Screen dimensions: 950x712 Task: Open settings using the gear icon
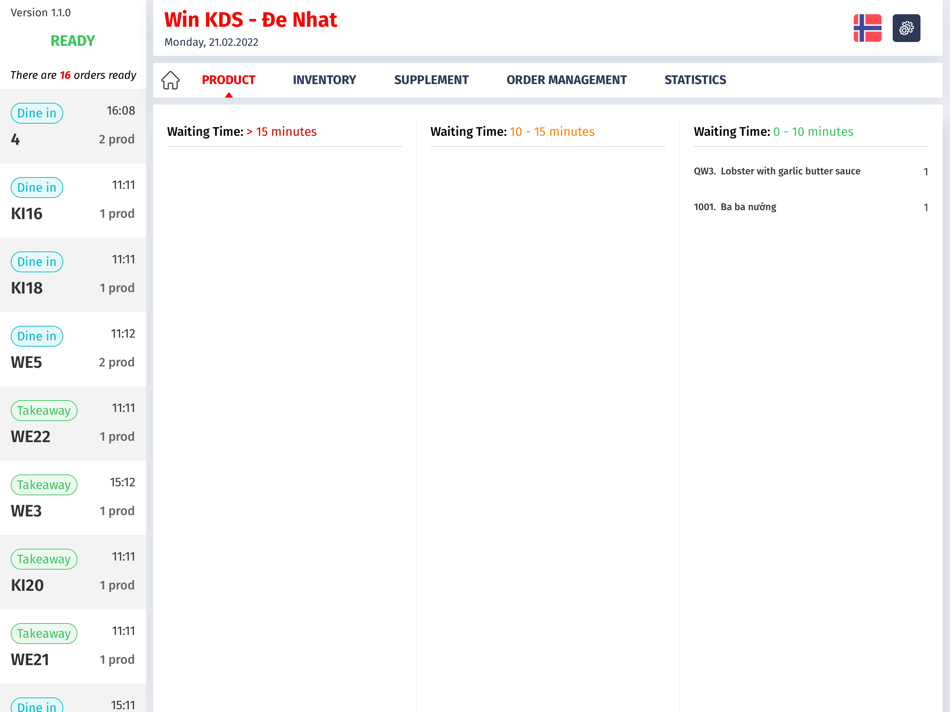(905, 27)
